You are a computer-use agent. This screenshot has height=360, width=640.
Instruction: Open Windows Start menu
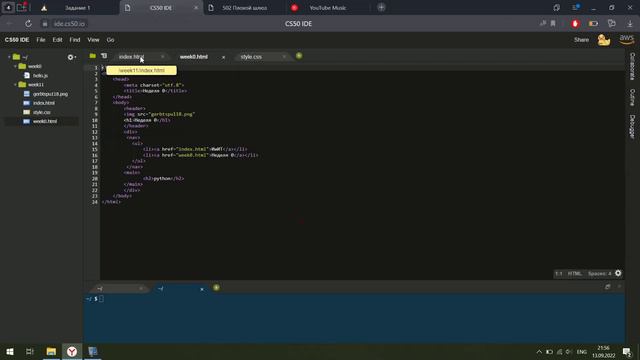click(x=10, y=351)
